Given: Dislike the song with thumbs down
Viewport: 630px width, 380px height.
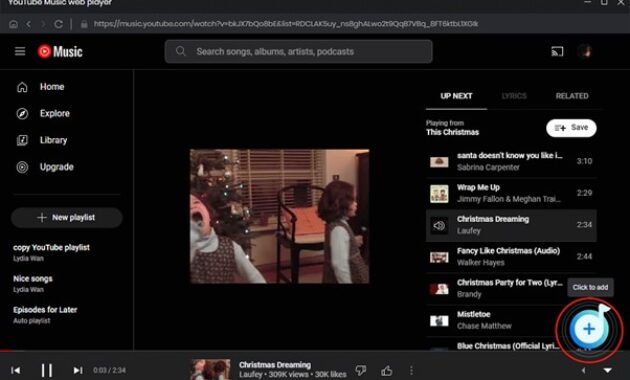Looking at the screenshot, I should (x=361, y=370).
